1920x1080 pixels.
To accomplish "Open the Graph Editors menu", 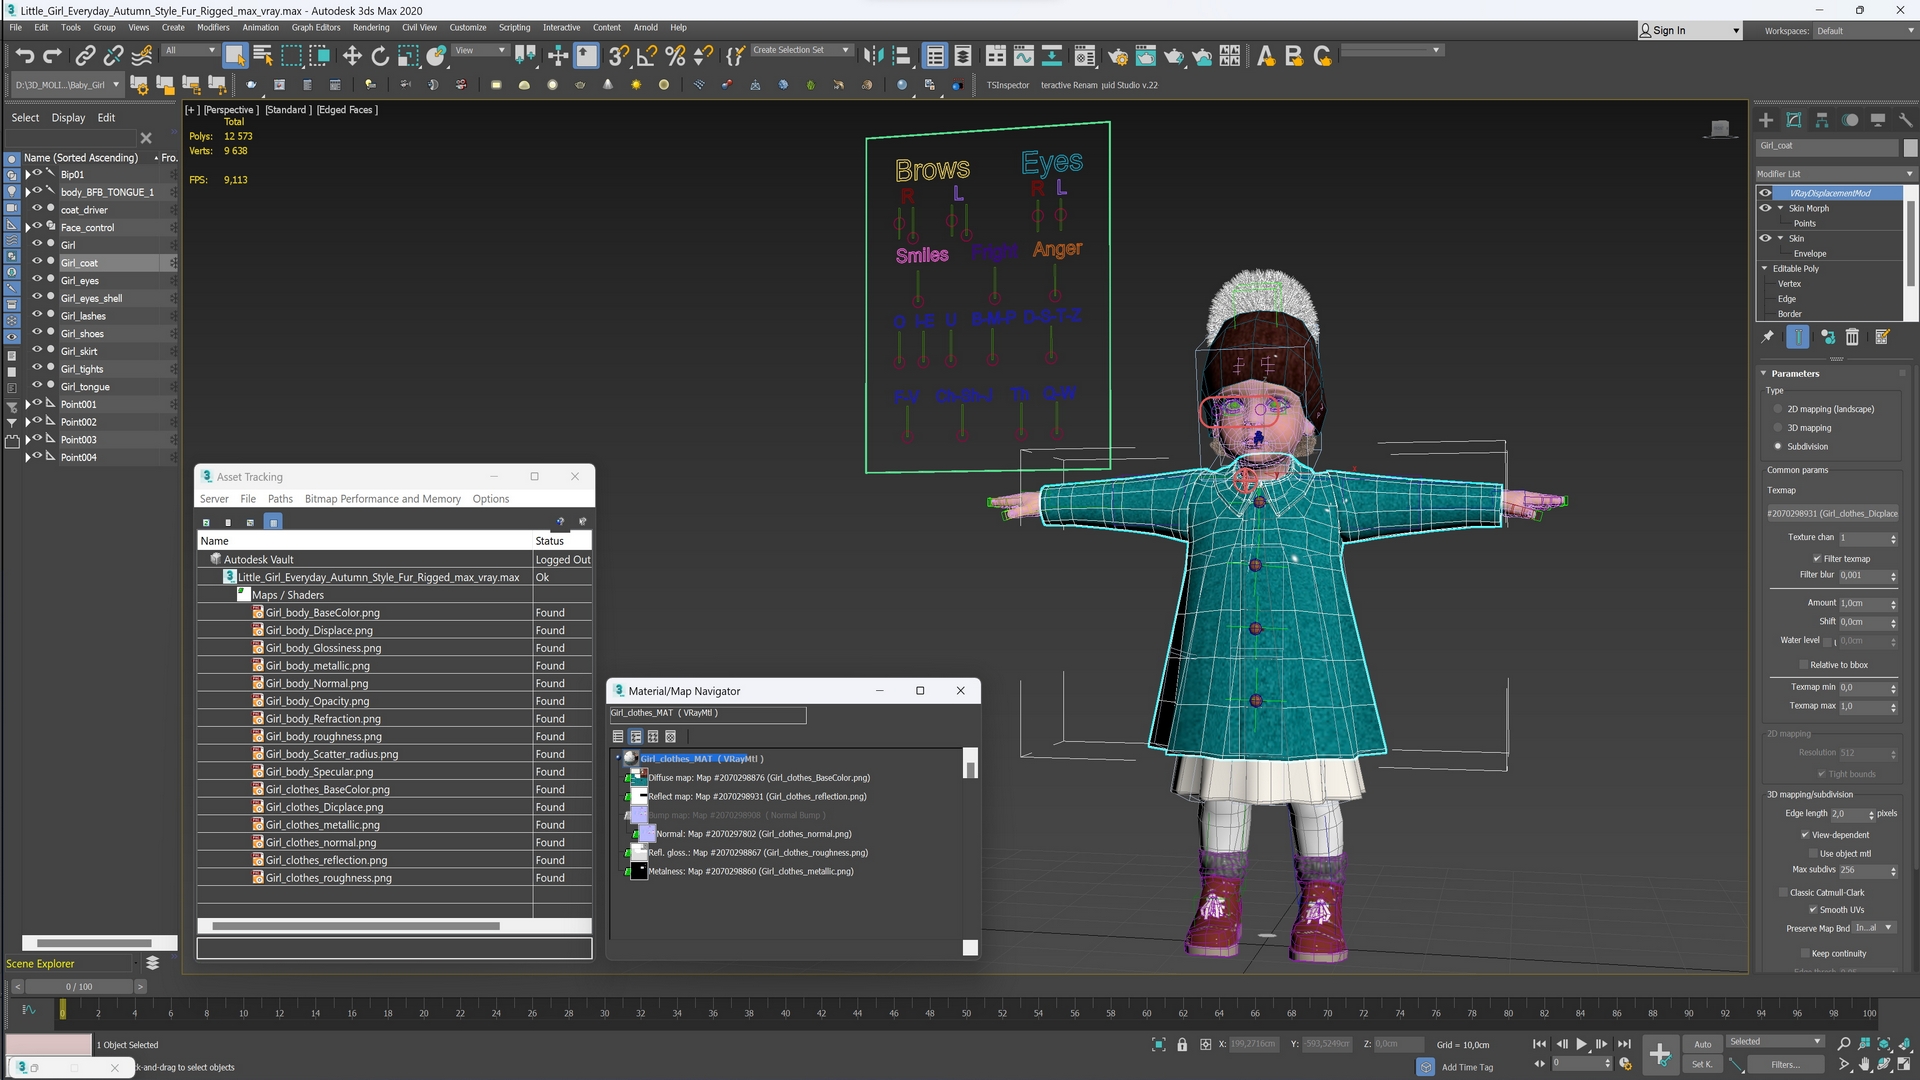I will pos(316,27).
